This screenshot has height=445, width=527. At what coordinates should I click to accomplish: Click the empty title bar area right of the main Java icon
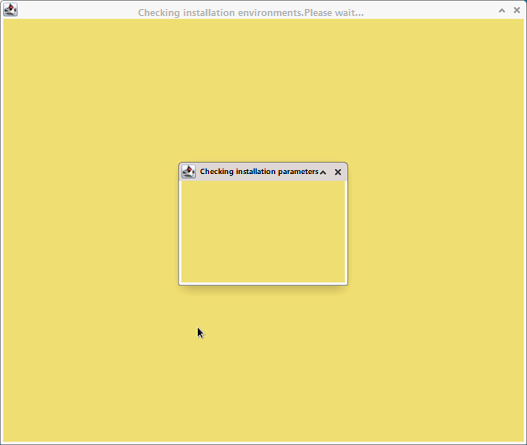coord(77,10)
